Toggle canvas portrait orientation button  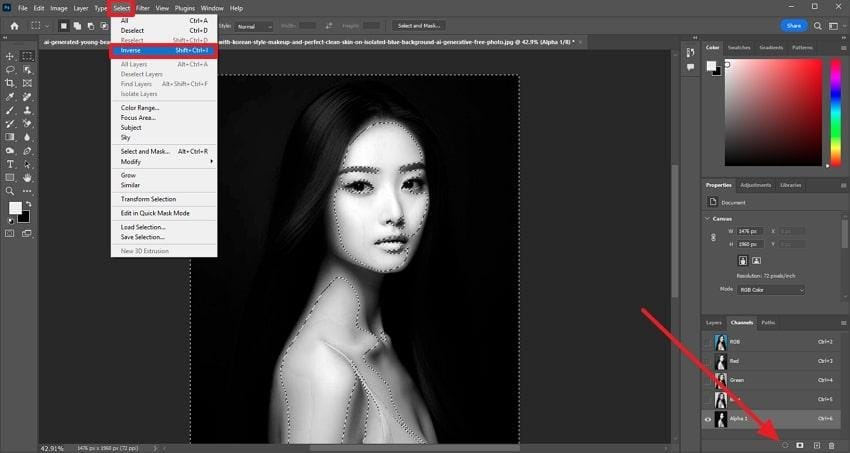[x=743, y=261]
